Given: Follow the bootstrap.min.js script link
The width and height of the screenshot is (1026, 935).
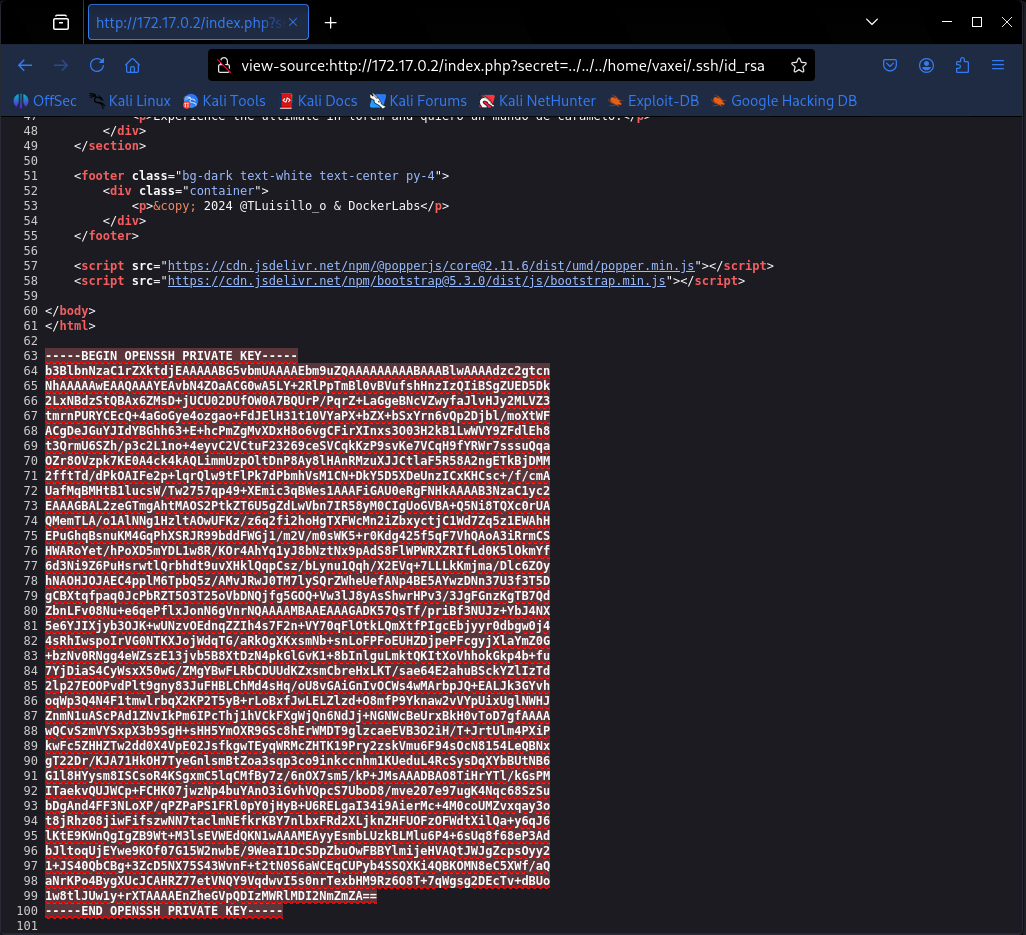Looking at the screenshot, I should coord(417,281).
